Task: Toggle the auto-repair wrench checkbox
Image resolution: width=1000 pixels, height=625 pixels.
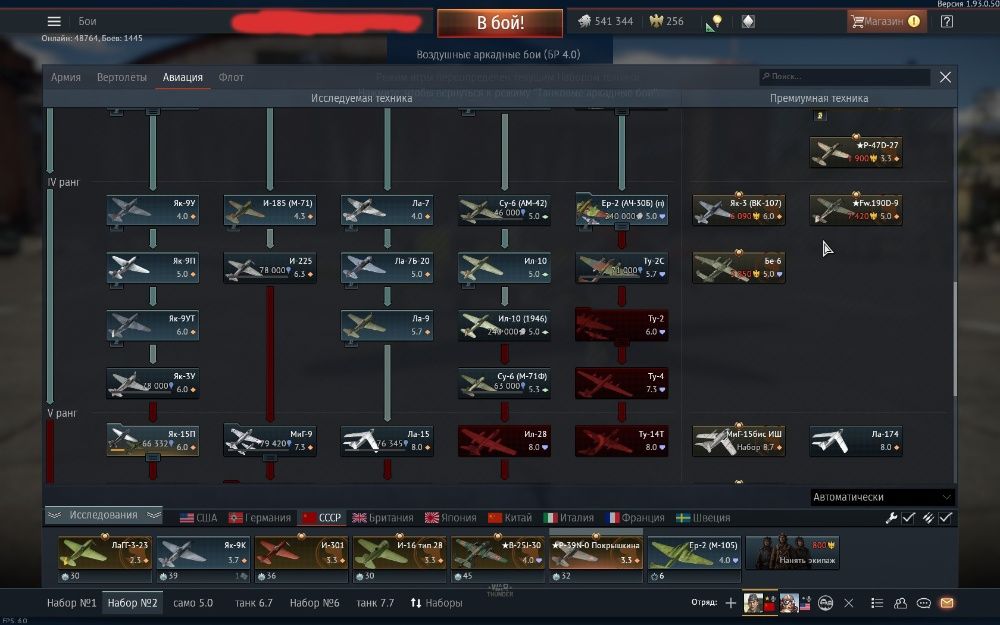Action: (x=908, y=518)
